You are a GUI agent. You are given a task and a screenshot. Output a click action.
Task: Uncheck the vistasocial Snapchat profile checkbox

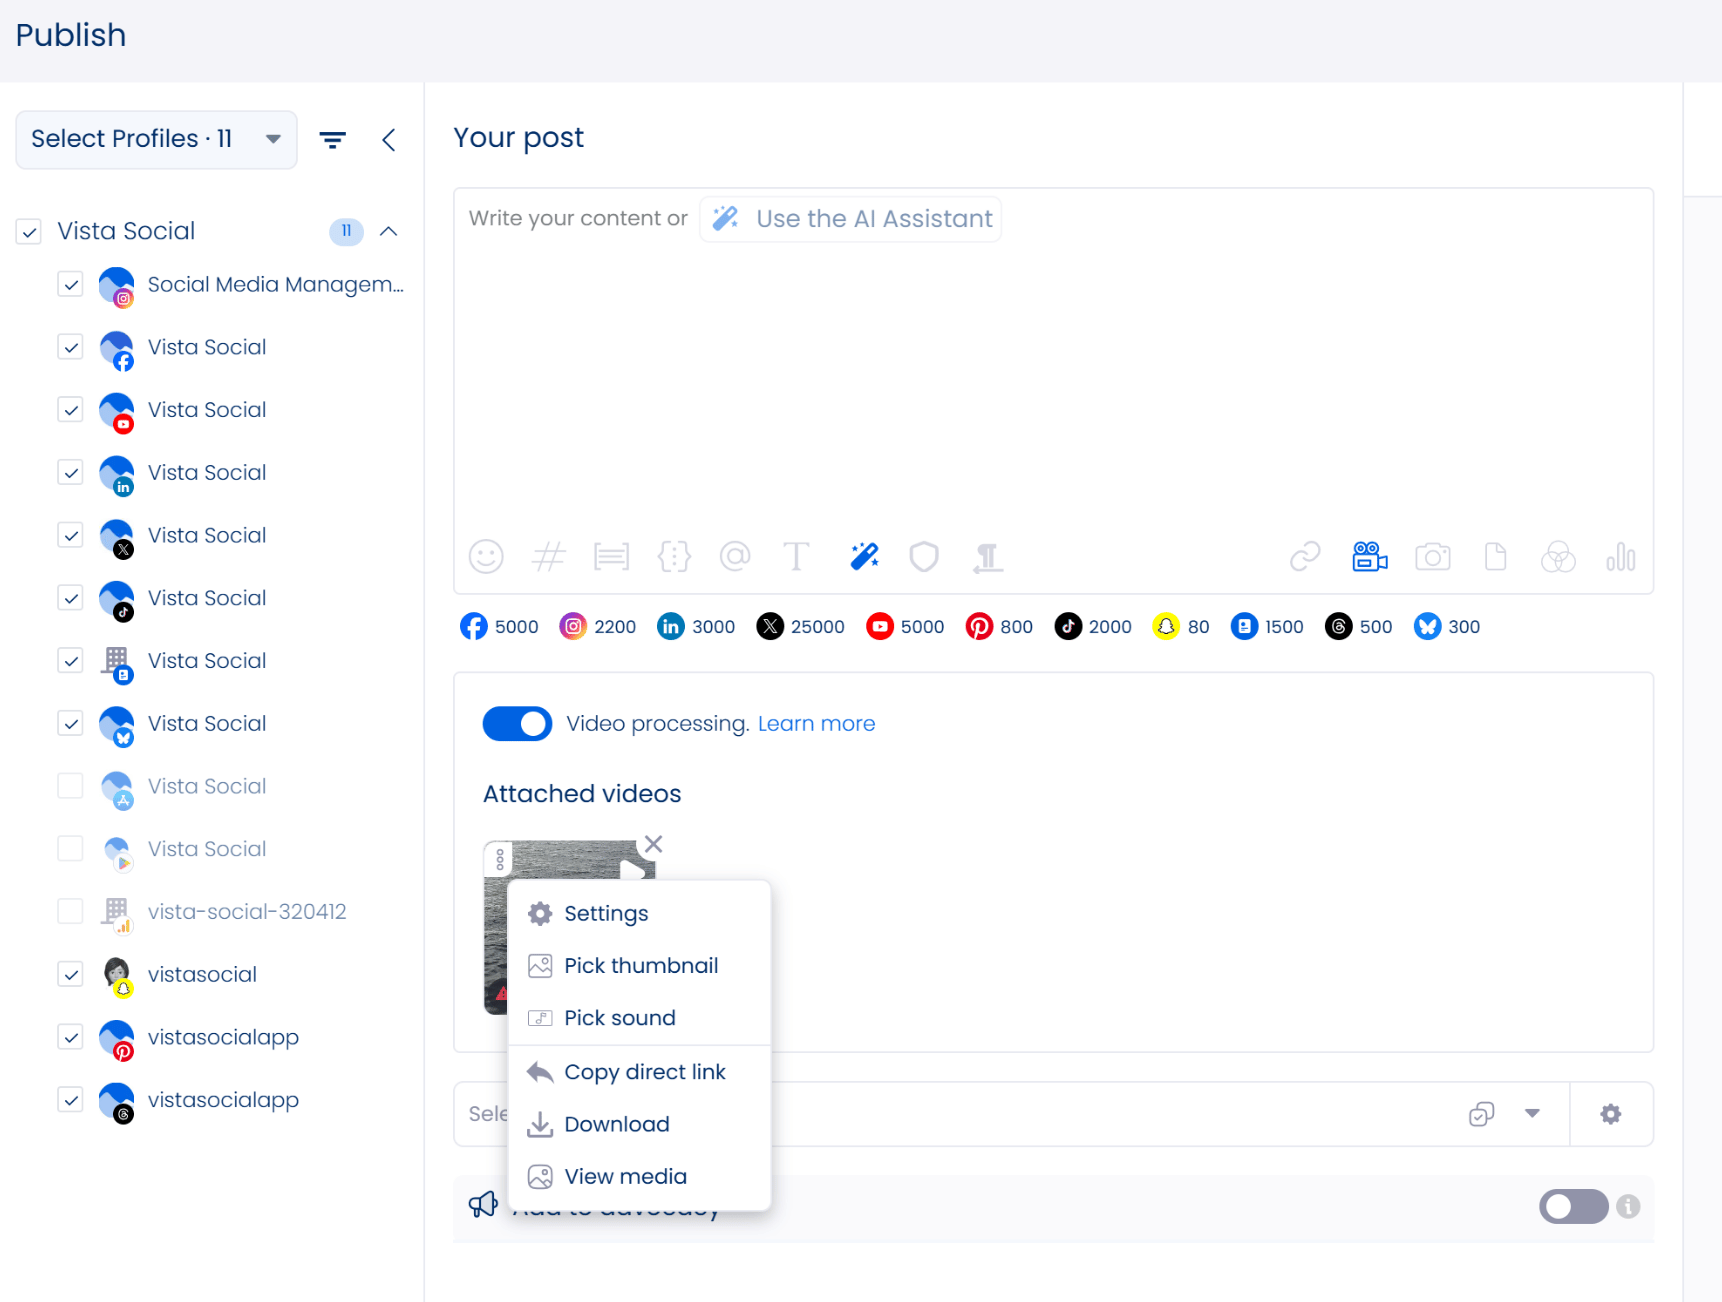[70, 975]
